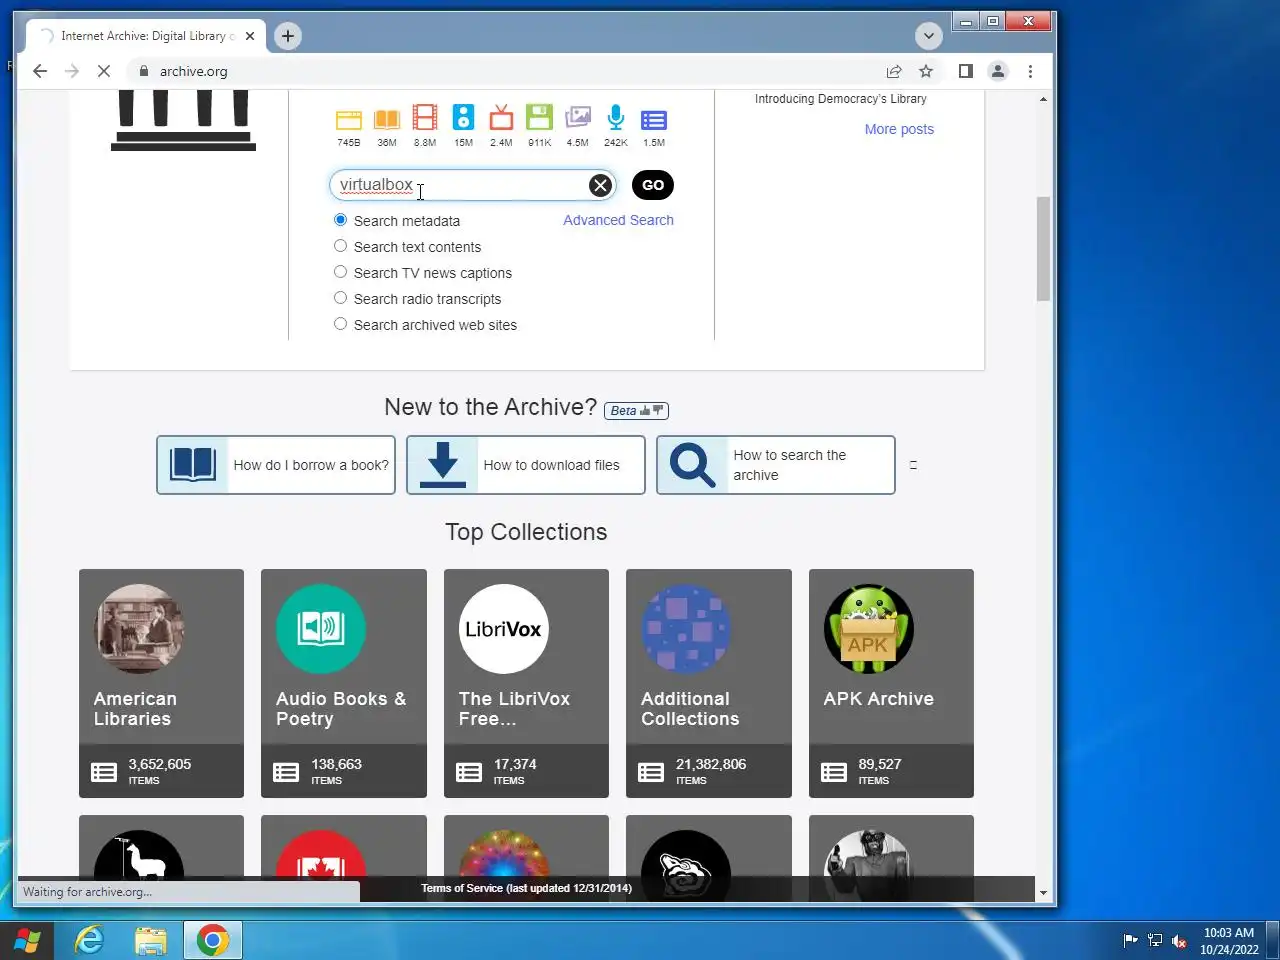Click Chrome icon in taskbar
The width and height of the screenshot is (1280, 960).
[x=213, y=941]
